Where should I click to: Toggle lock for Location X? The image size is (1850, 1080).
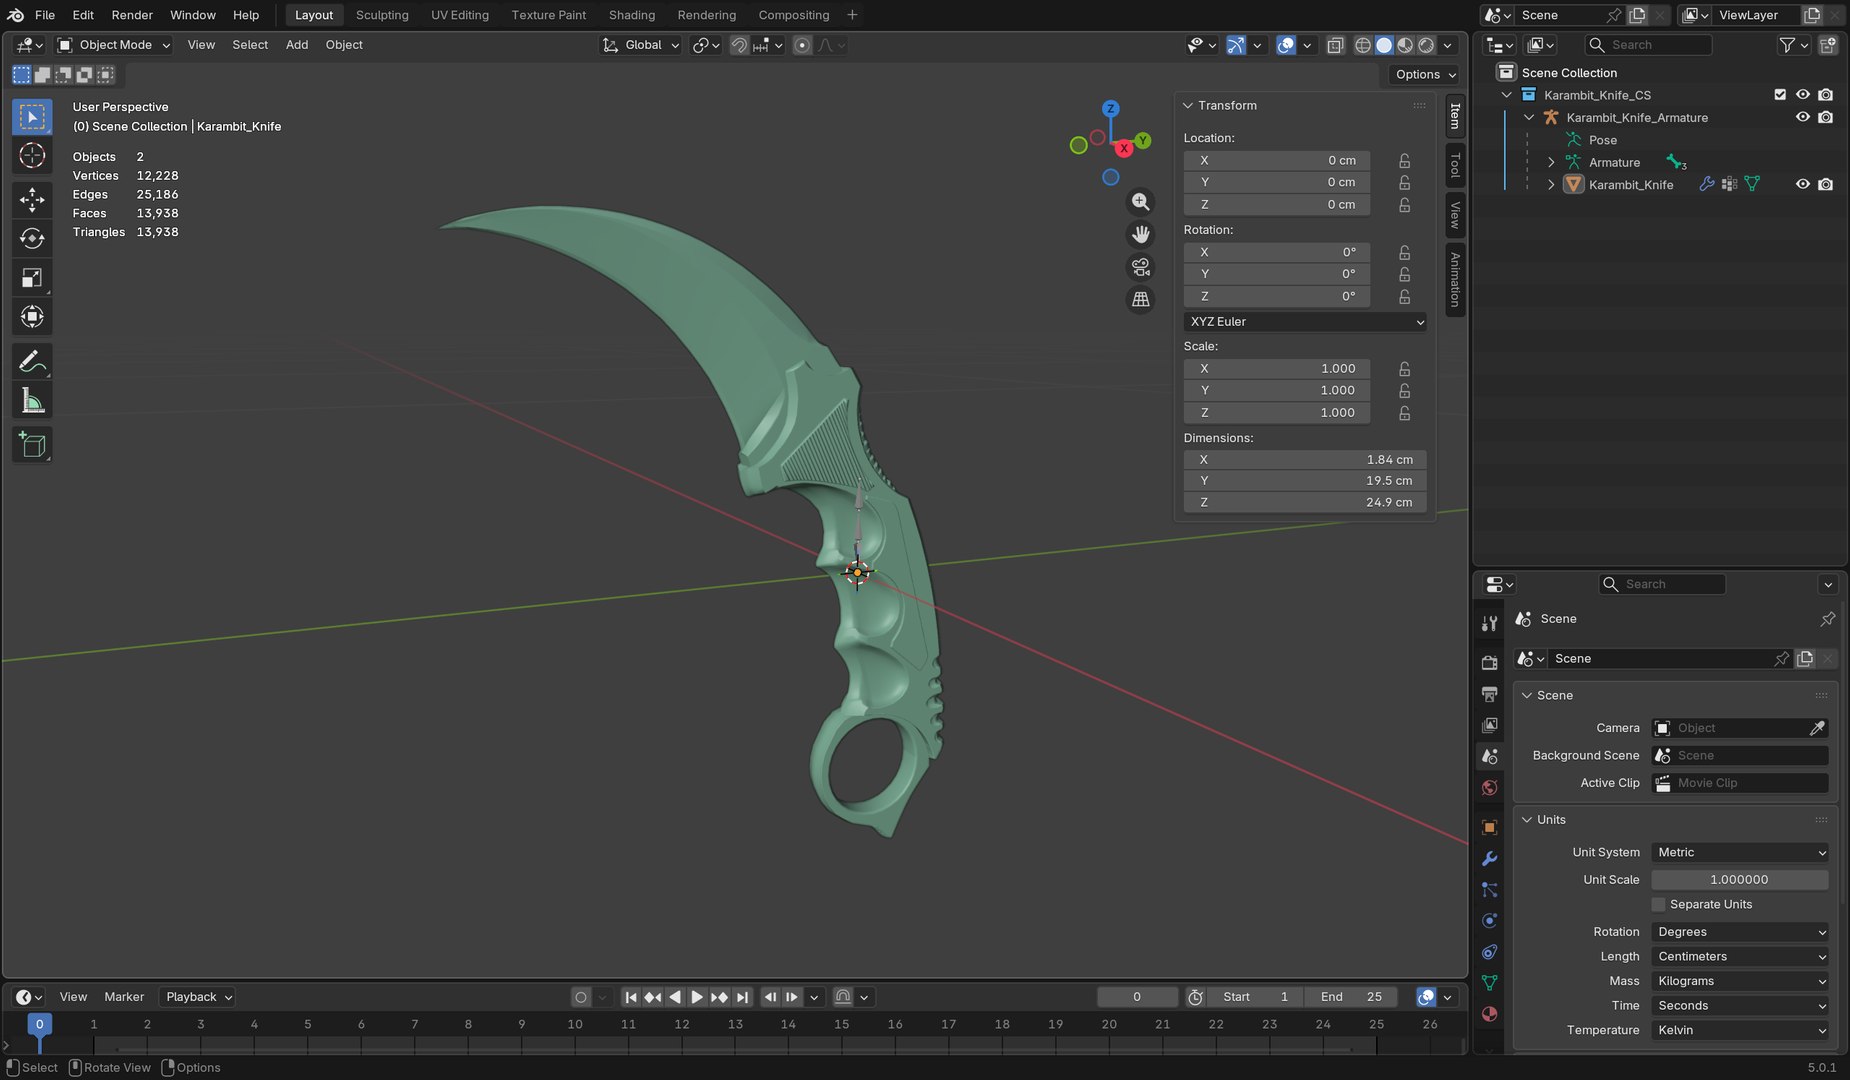(1405, 160)
